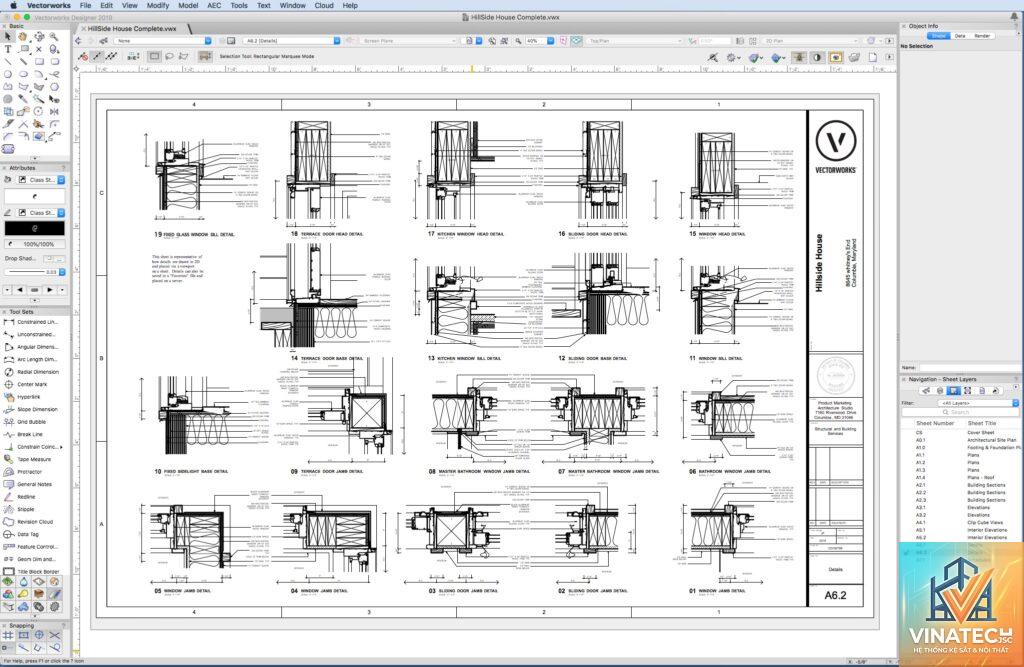
Task: Open the Modify menu
Action: click(x=157, y=5)
